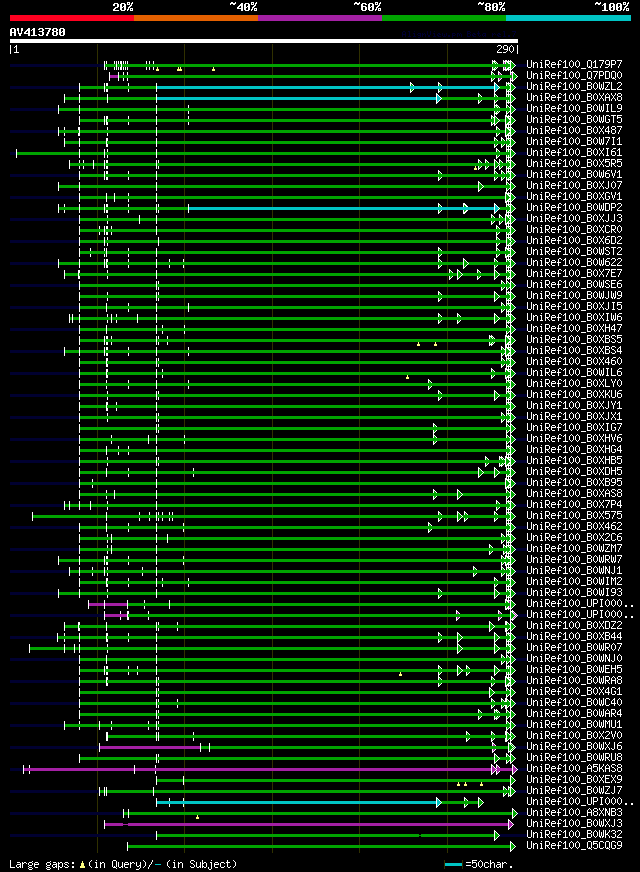Screen dimensions: 640x872
Task: Select the UniRef100_B0XJY1 label
Action: point(574,405)
